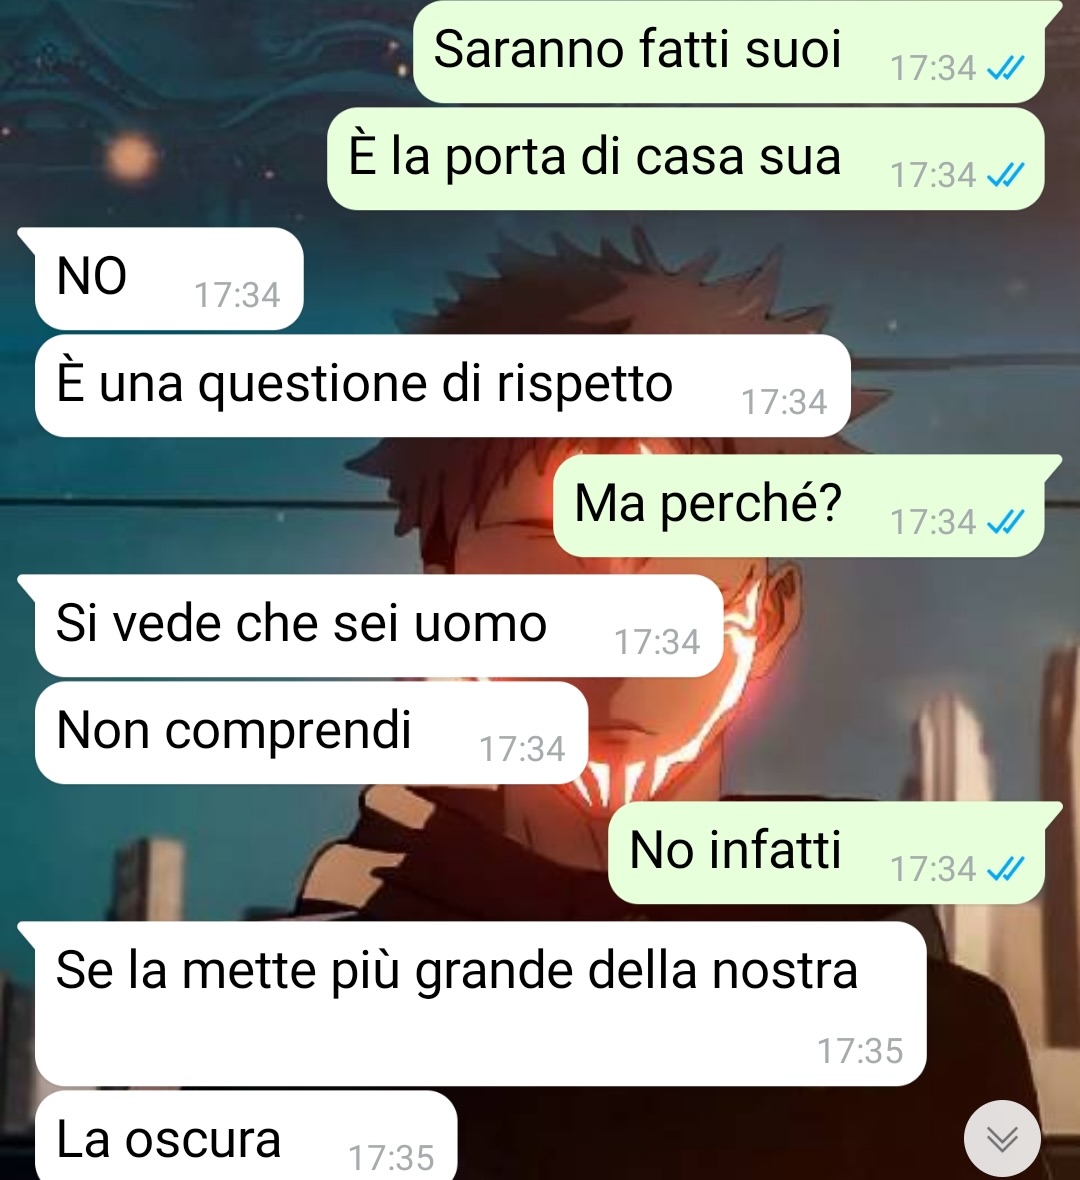Tap the timestamp beside 'Non comprendi'
This screenshot has width=1080, height=1180.
[x=522, y=749]
